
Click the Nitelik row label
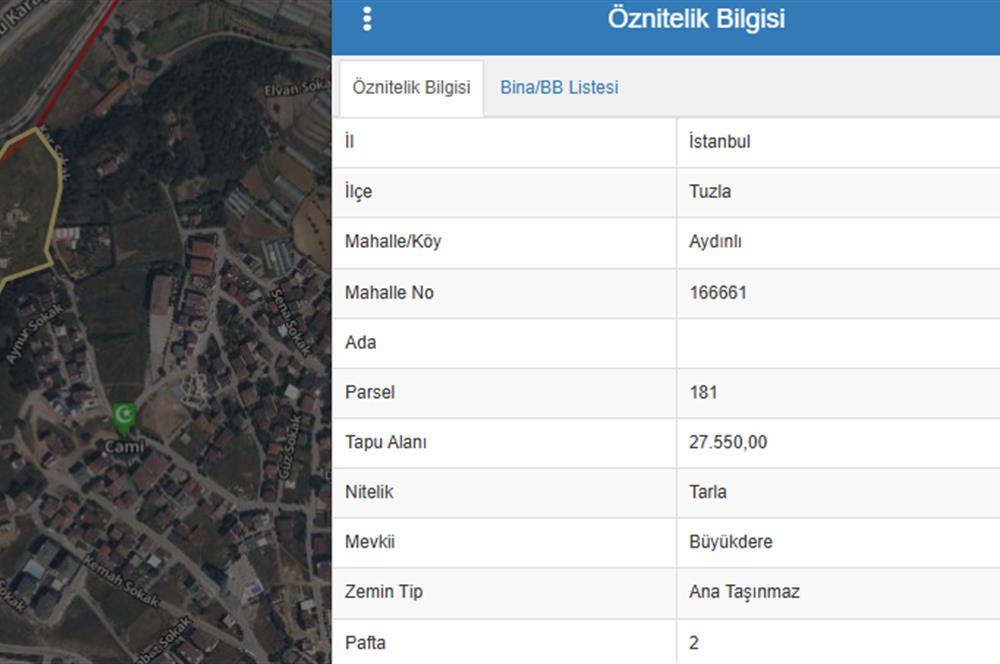coord(369,492)
